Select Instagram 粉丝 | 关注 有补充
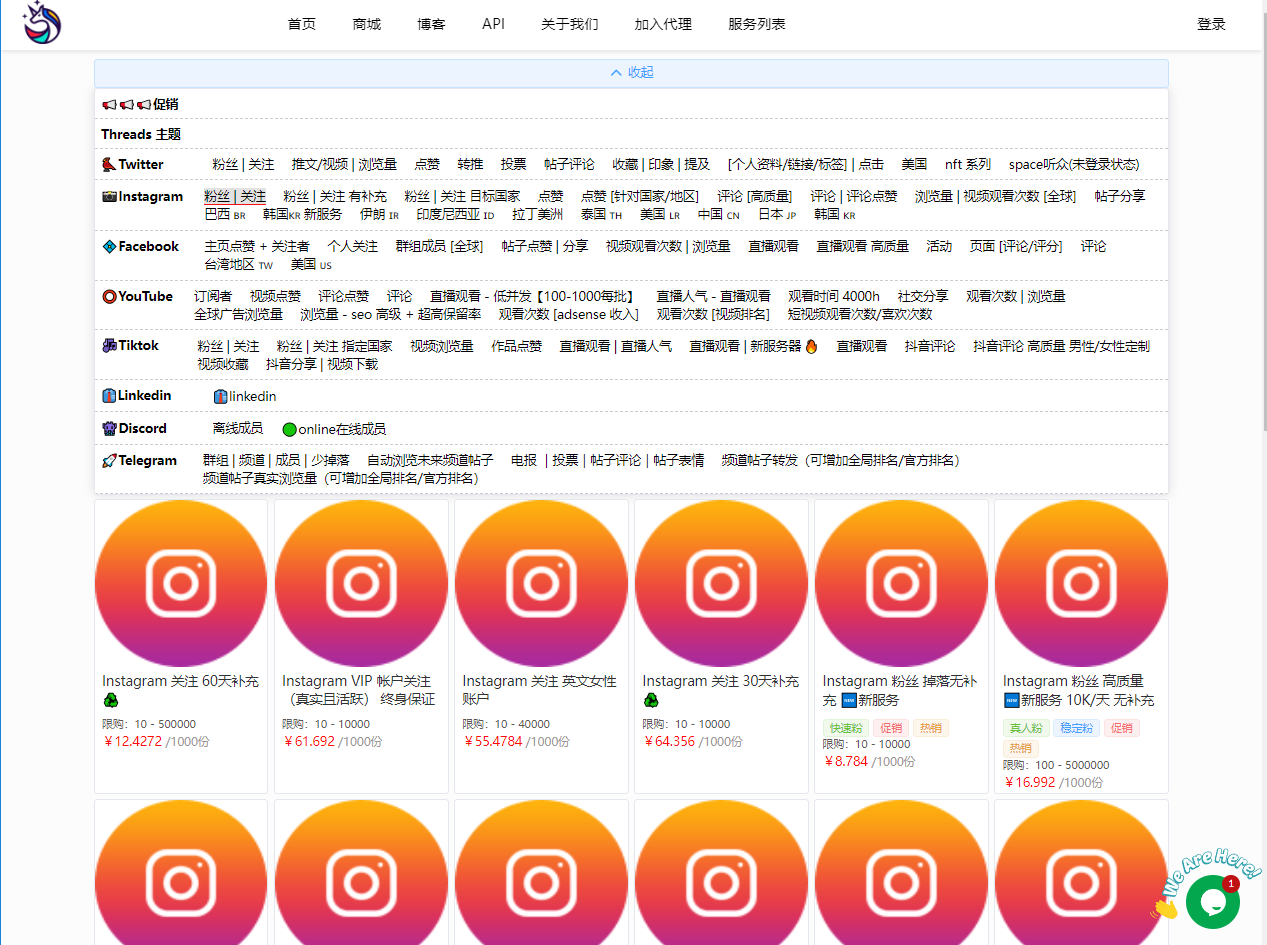Screen dimensions: 1267x945 point(335,196)
